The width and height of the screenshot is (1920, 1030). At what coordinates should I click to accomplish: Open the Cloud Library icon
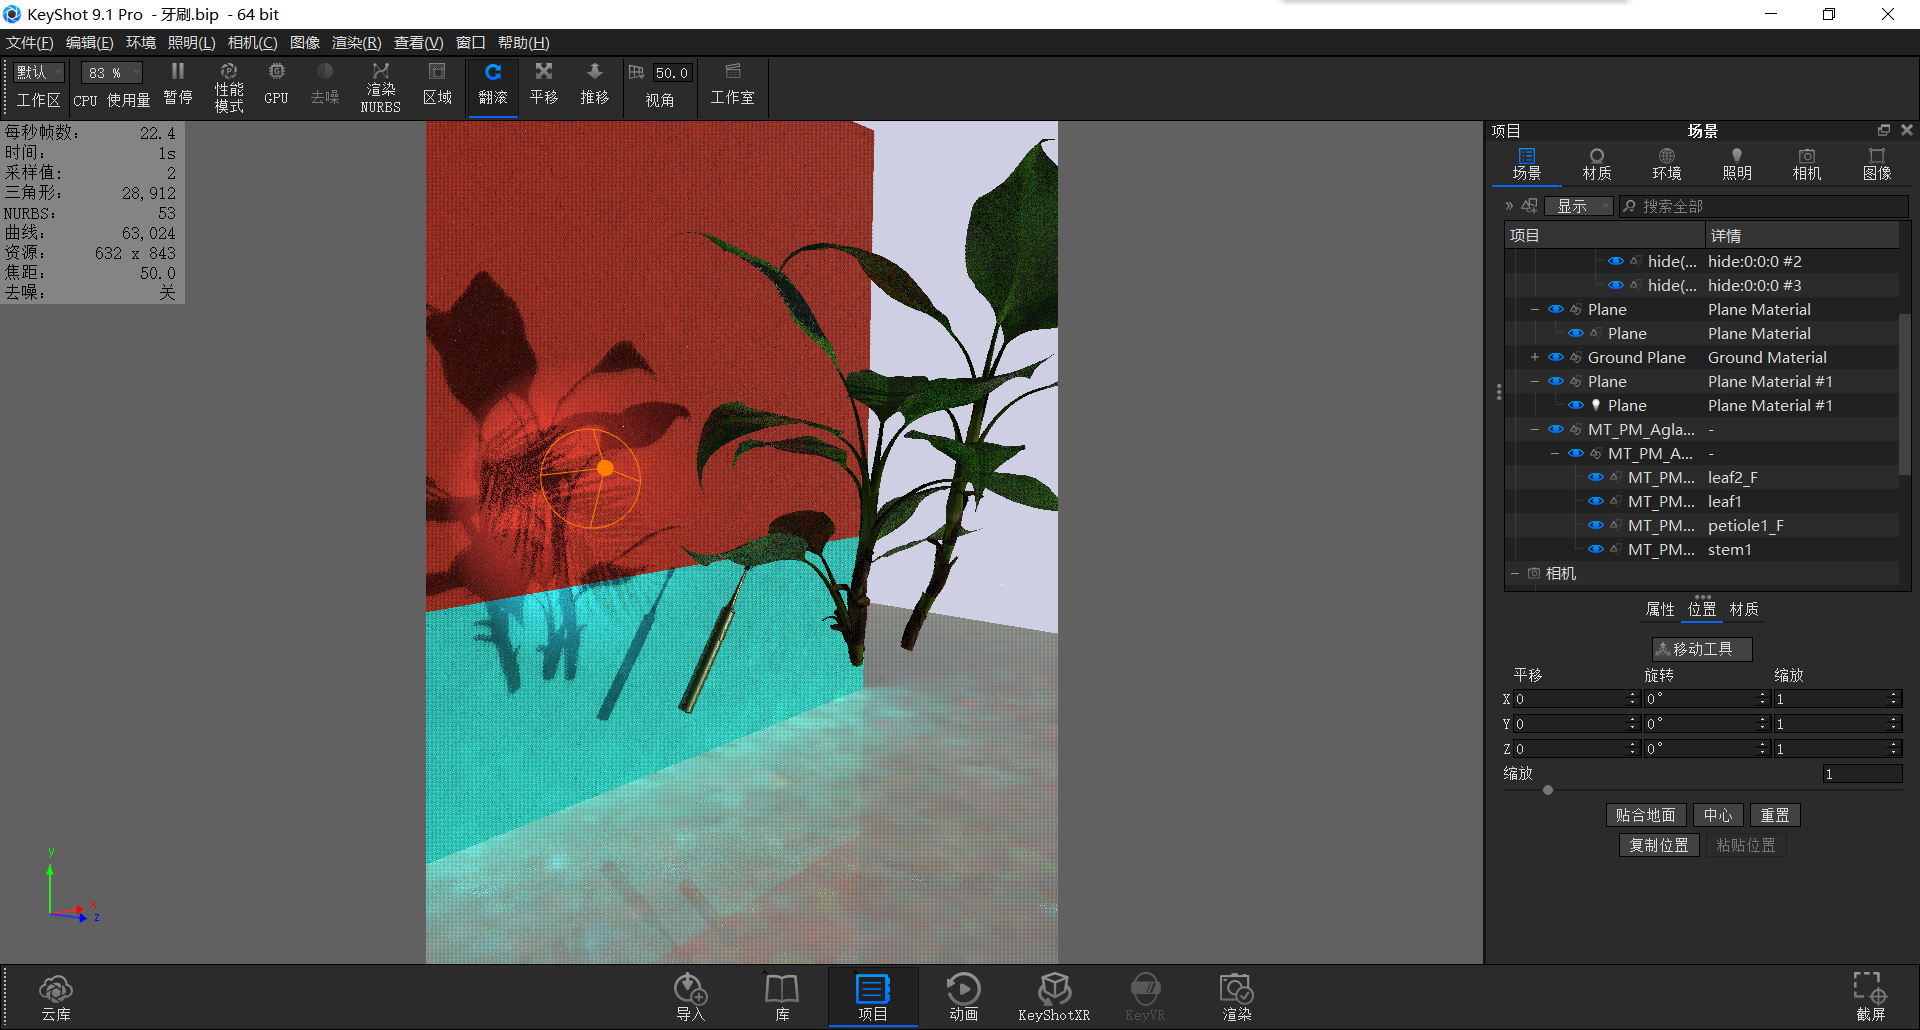pyautogui.click(x=56, y=996)
